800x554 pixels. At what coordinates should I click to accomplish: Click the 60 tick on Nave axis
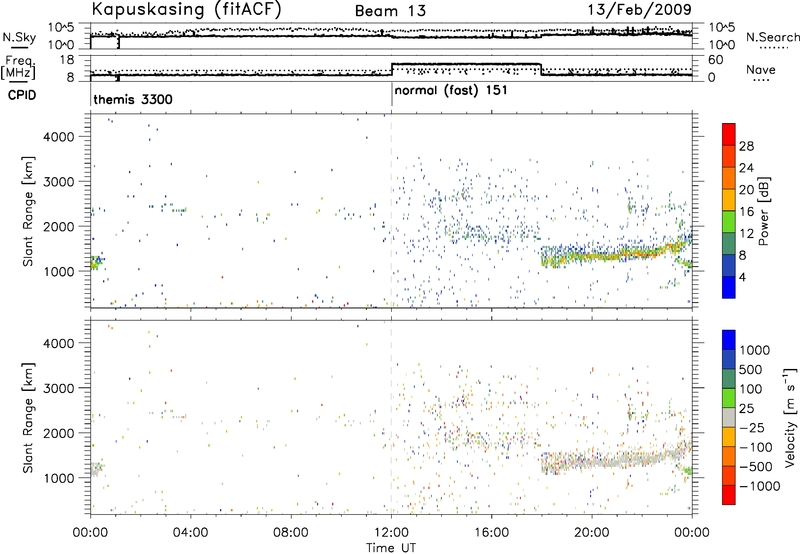pos(716,60)
